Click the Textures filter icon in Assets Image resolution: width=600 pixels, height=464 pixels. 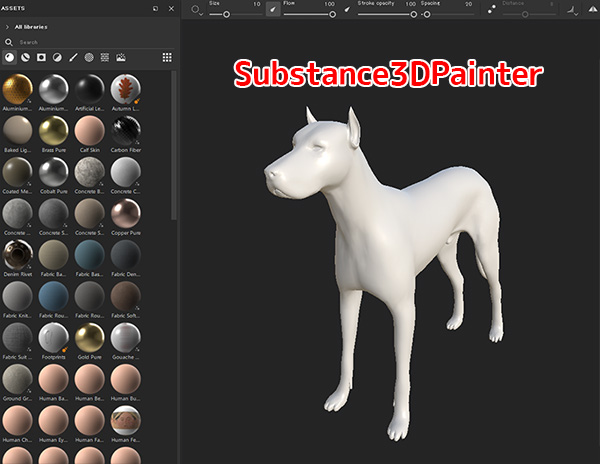(105, 58)
